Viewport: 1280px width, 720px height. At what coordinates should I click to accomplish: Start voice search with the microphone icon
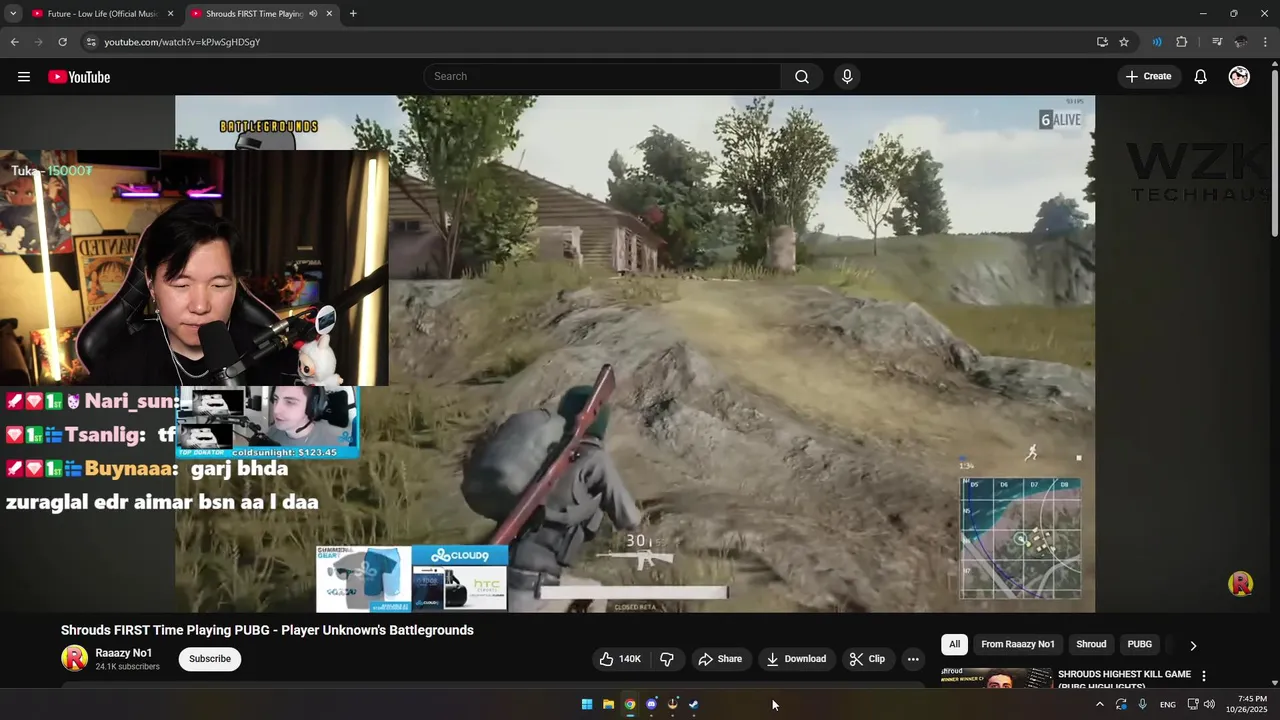[x=847, y=77]
